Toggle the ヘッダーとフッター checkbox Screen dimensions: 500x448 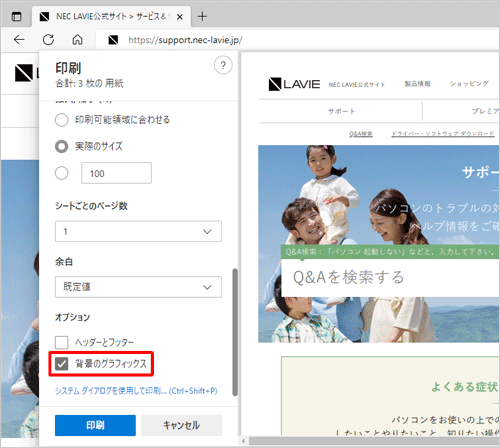(x=62, y=342)
